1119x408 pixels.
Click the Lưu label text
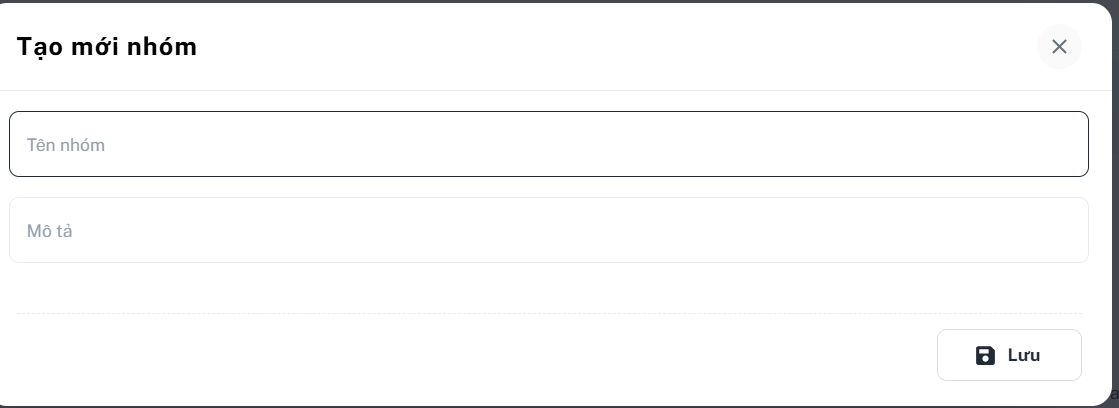click(1024, 356)
